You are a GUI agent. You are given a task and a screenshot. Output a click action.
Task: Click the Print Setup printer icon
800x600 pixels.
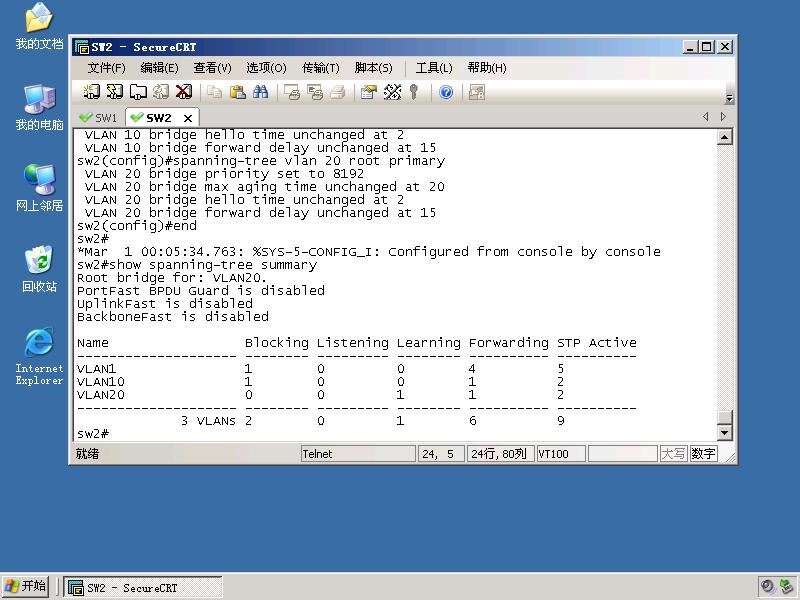(338, 92)
